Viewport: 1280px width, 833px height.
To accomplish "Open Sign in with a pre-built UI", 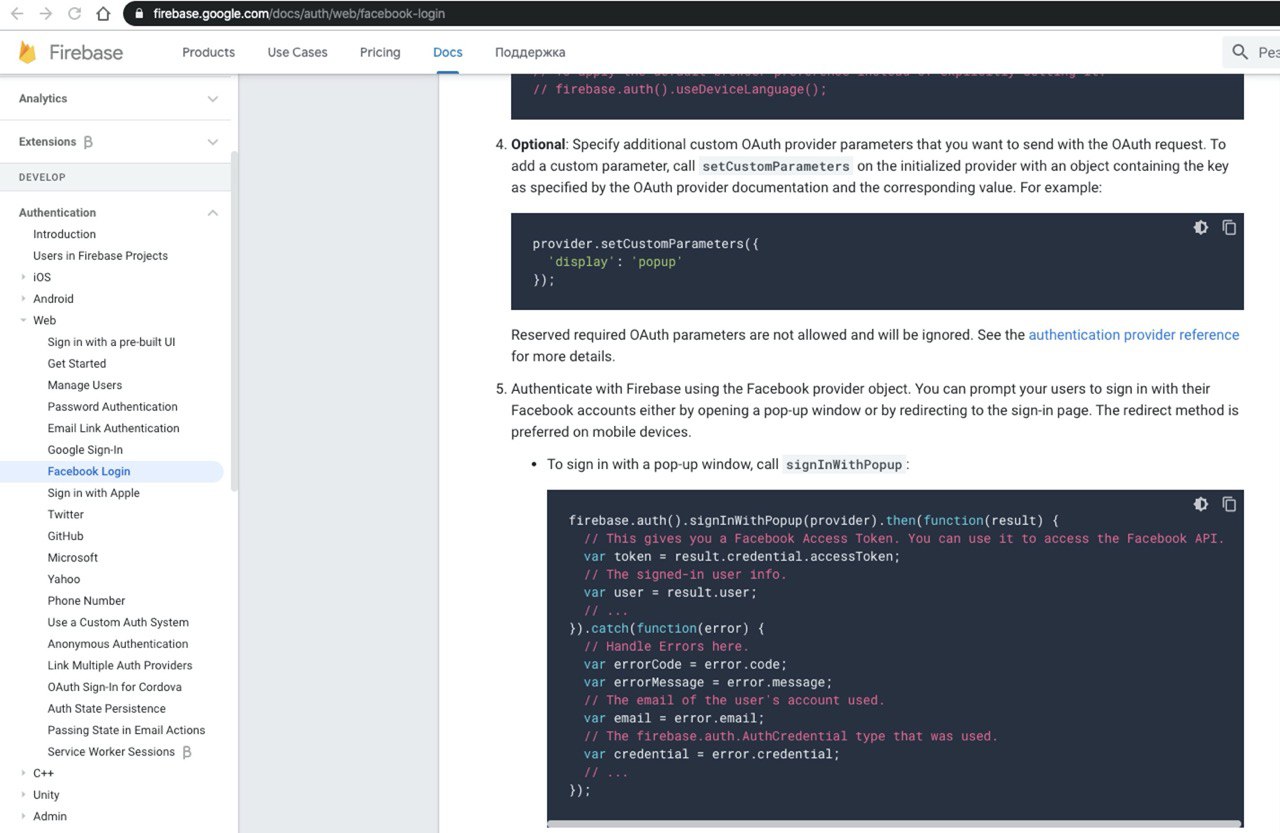I will click(111, 342).
